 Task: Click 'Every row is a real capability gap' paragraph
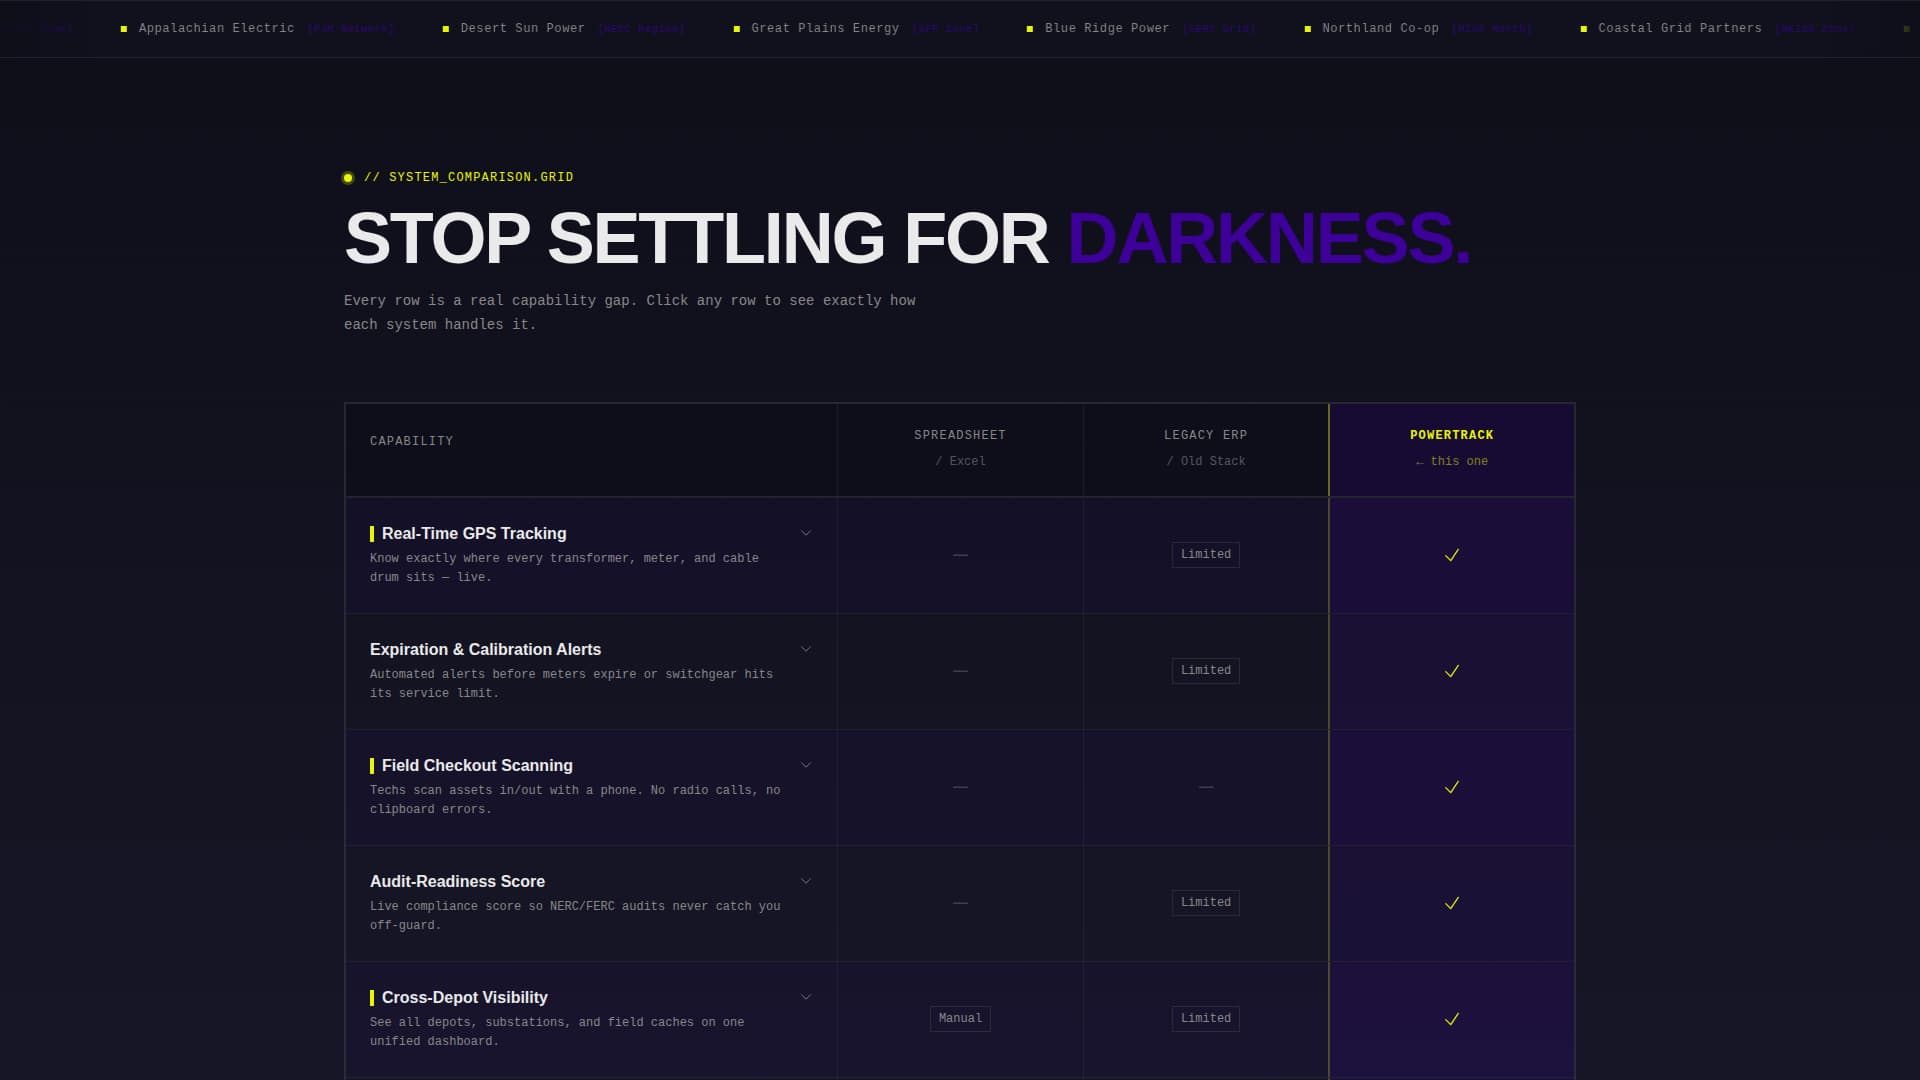(630, 313)
